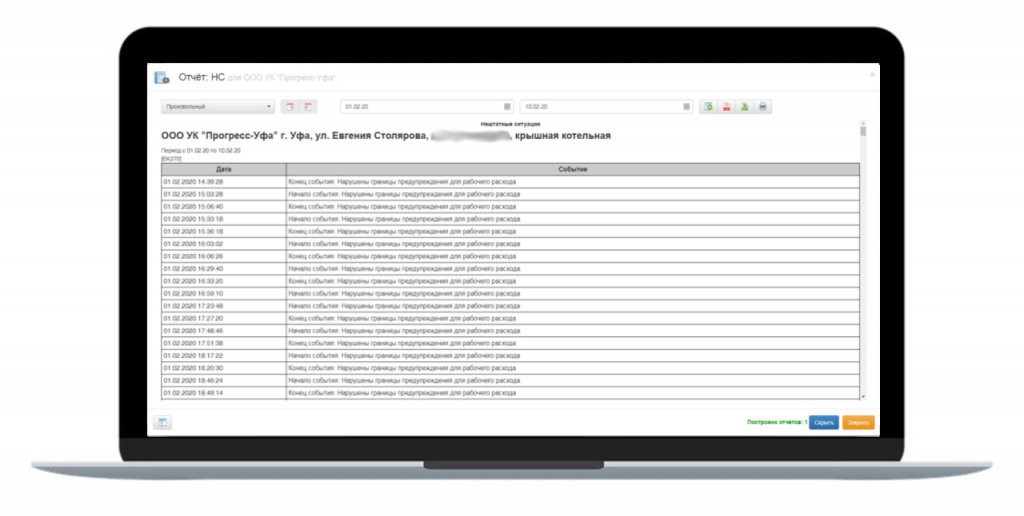Image resolution: width=1024 pixels, height=516 pixels.
Task: Select date cell 01.02.2020 17:48:46
Action: click(223, 331)
